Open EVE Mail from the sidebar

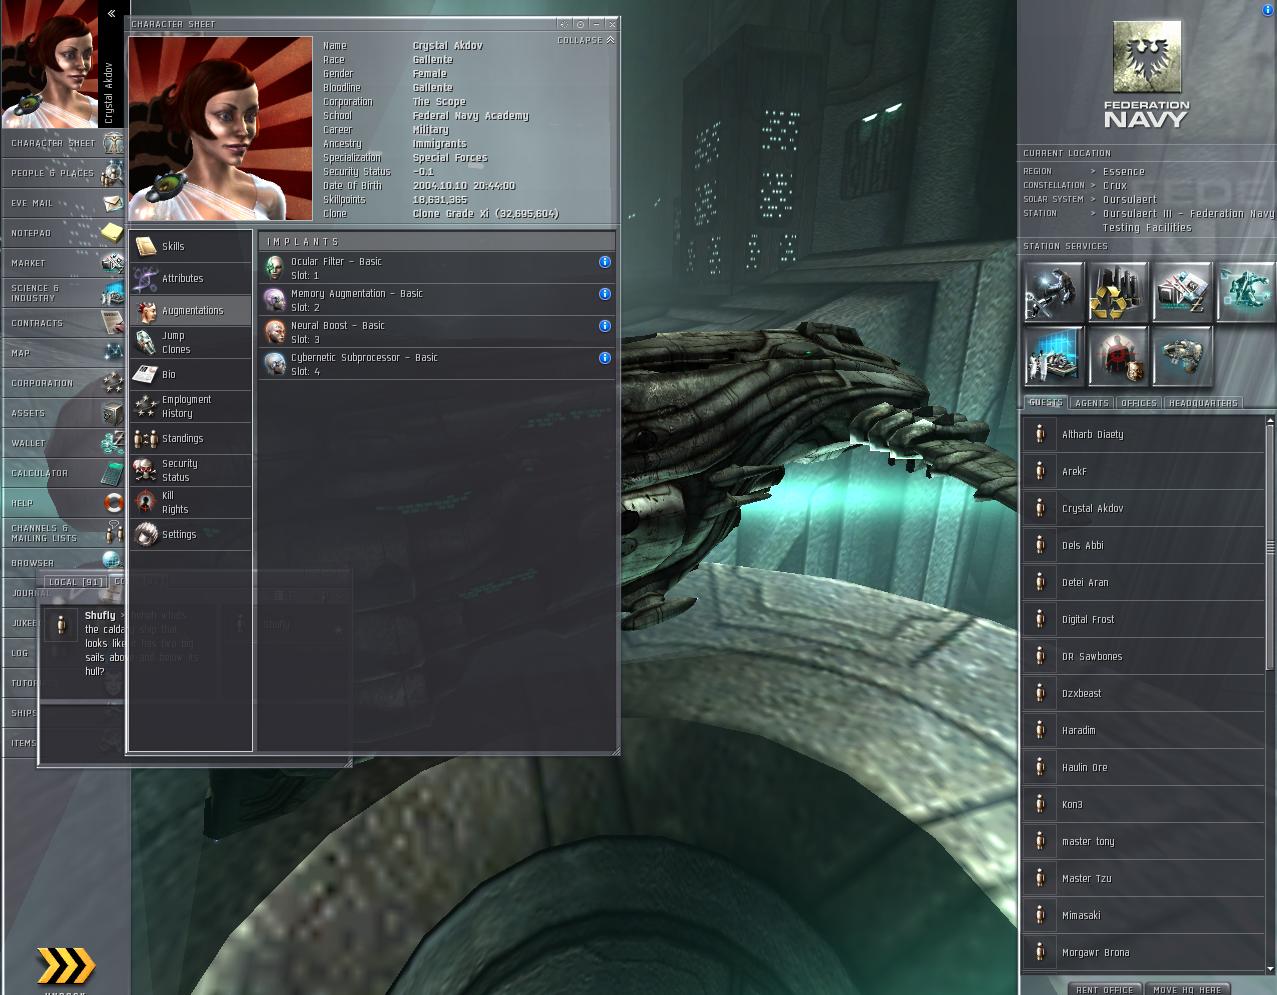[x=64, y=203]
